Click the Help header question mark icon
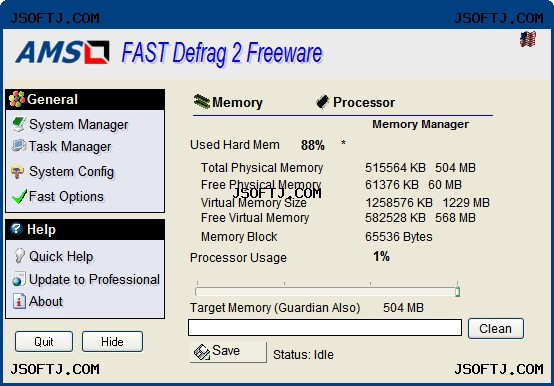554x386 pixels. click(16, 229)
